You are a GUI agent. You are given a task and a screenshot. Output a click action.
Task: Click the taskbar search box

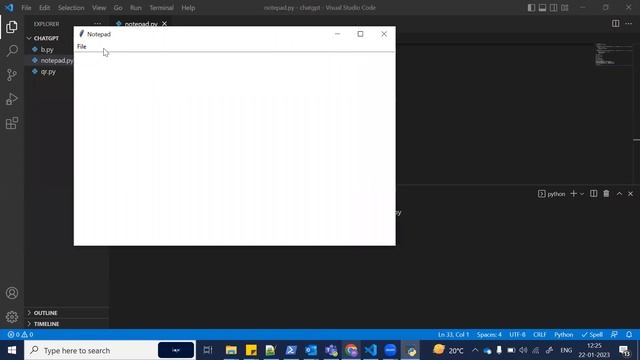[x=110, y=350]
